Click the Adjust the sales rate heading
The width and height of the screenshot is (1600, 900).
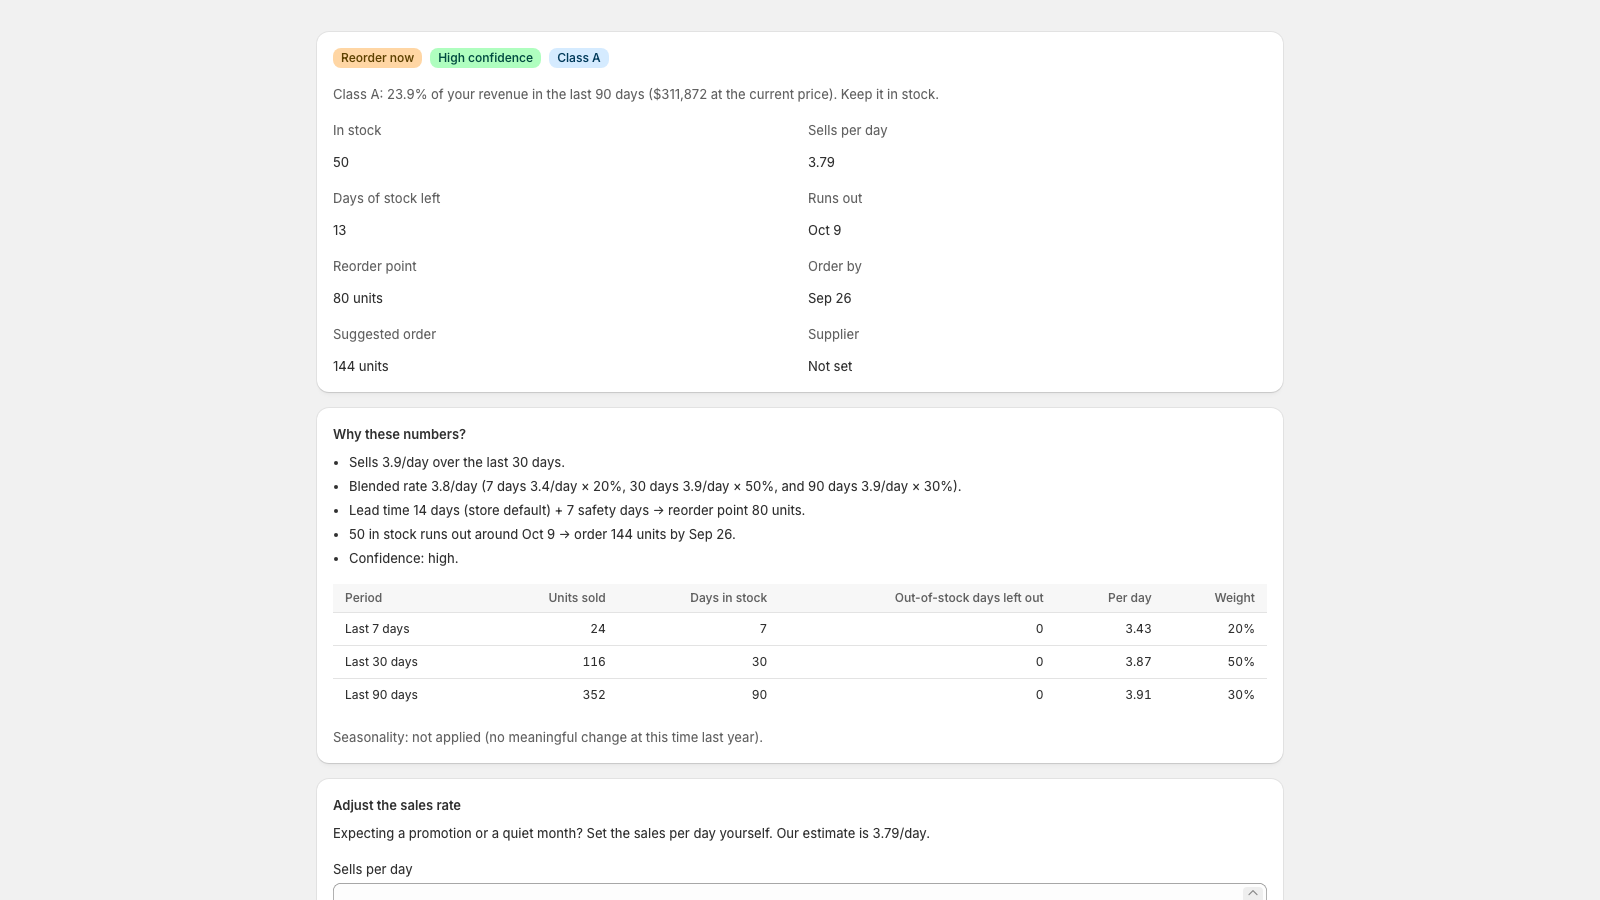pos(397,805)
